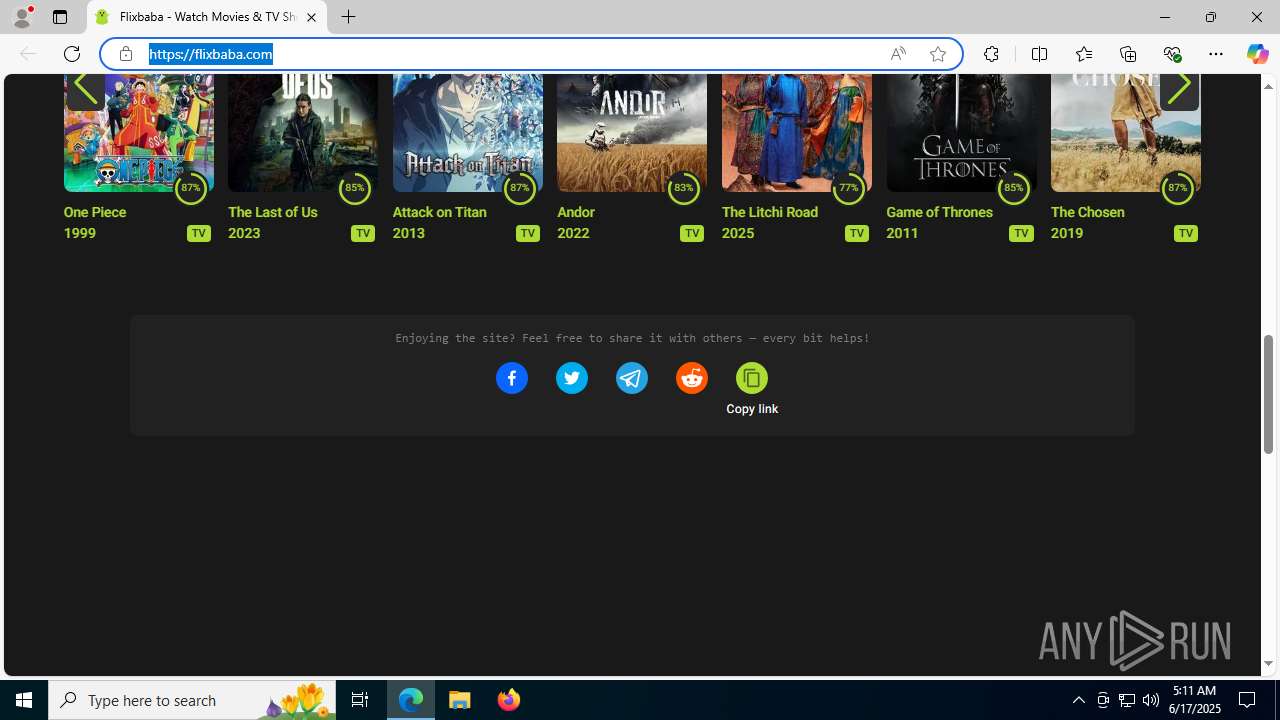This screenshot has width=1280, height=720.
Task: Open notification center
Action: (x=1247, y=700)
